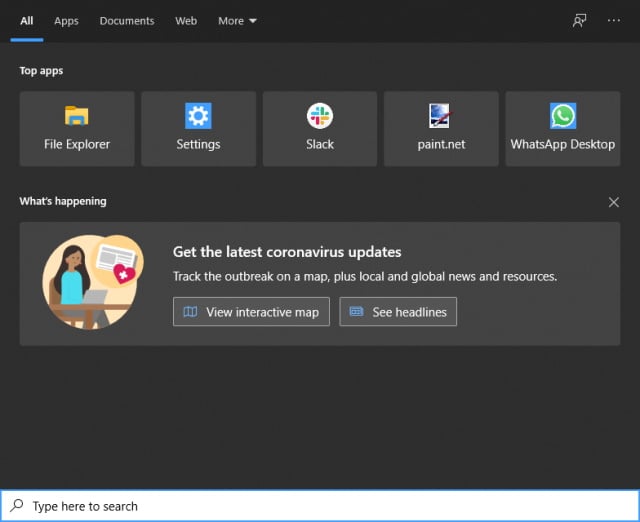640x522 pixels.
Task: Click the coronavirus illustration thumbnail
Action: [x=93, y=282]
